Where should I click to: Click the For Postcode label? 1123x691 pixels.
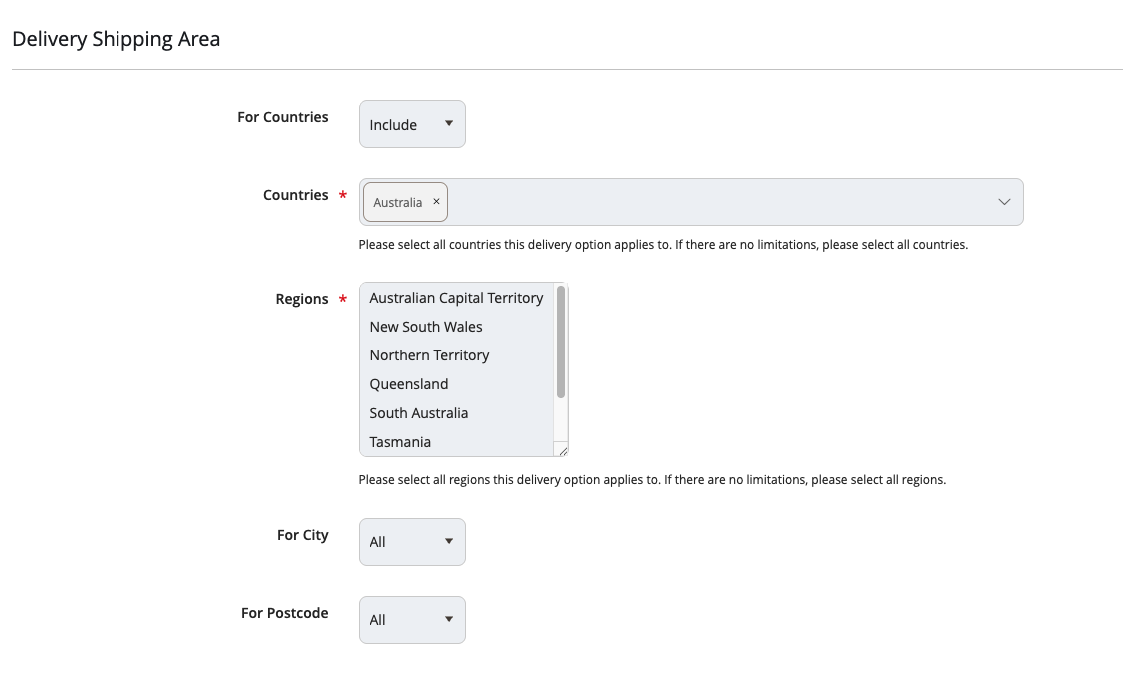point(284,613)
